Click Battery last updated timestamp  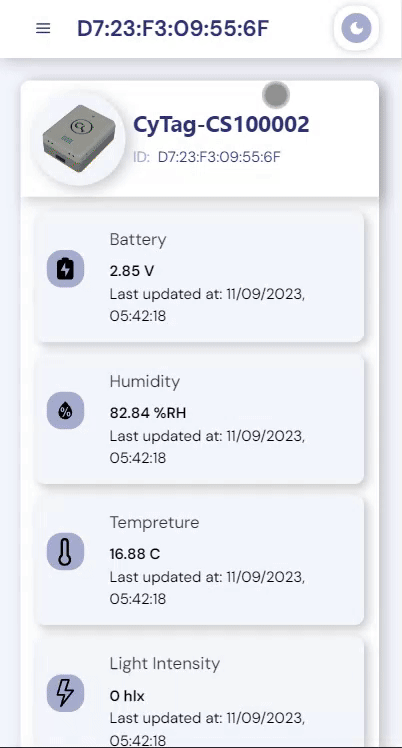(207, 305)
